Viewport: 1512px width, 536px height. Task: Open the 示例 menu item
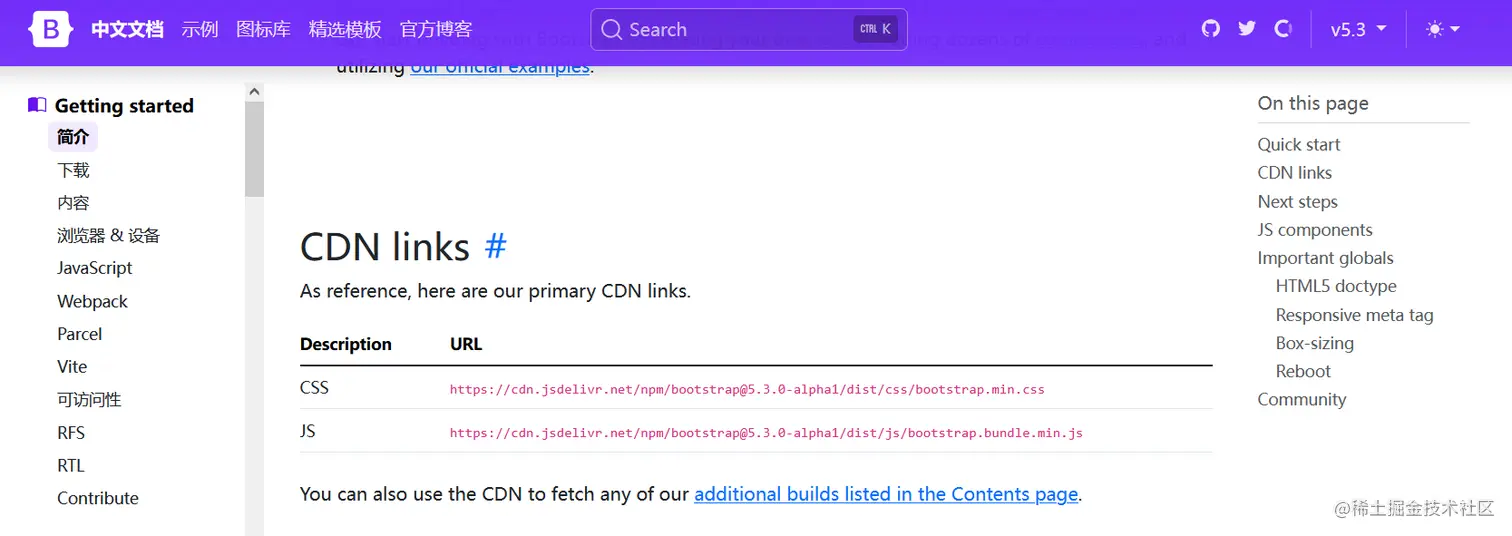[x=200, y=29]
